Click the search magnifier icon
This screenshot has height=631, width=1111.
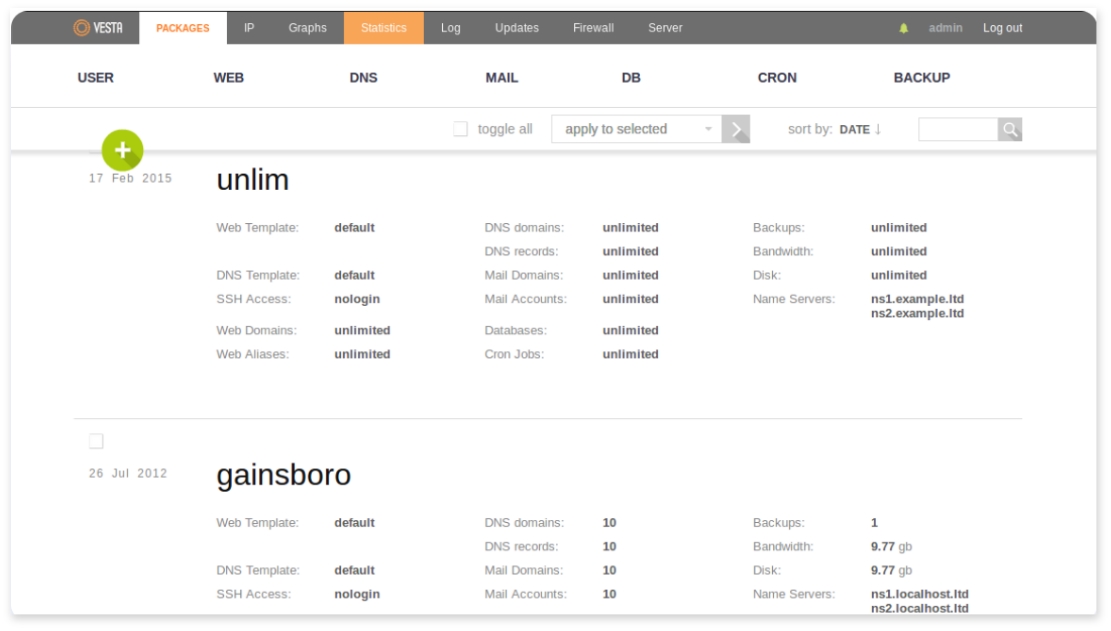(1010, 129)
